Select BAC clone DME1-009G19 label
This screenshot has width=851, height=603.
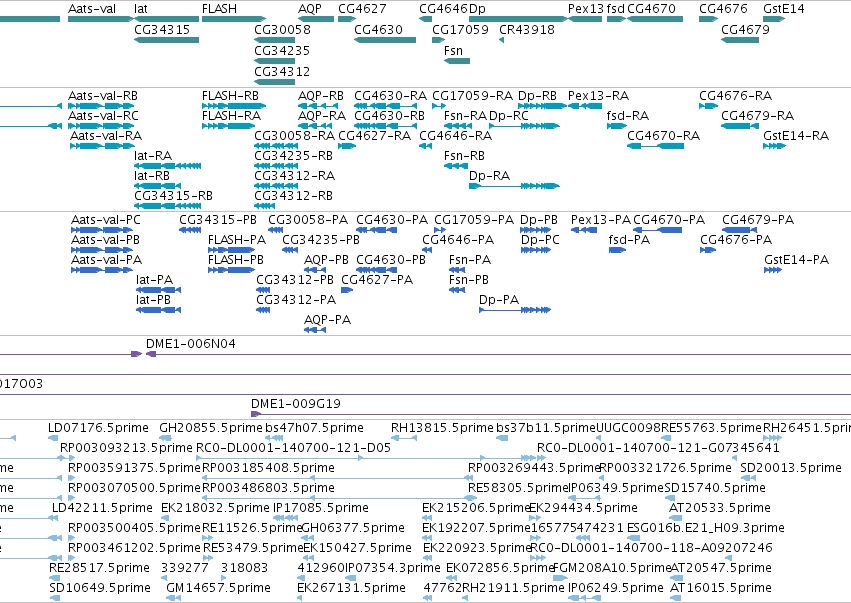click(x=295, y=404)
